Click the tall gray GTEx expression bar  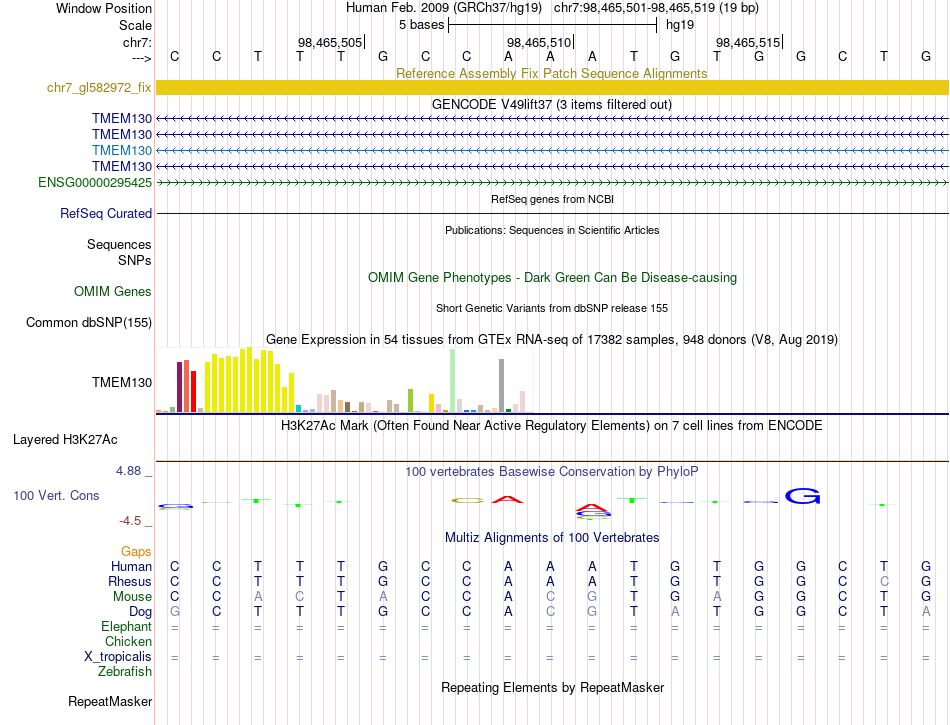[x=502, y=385]
